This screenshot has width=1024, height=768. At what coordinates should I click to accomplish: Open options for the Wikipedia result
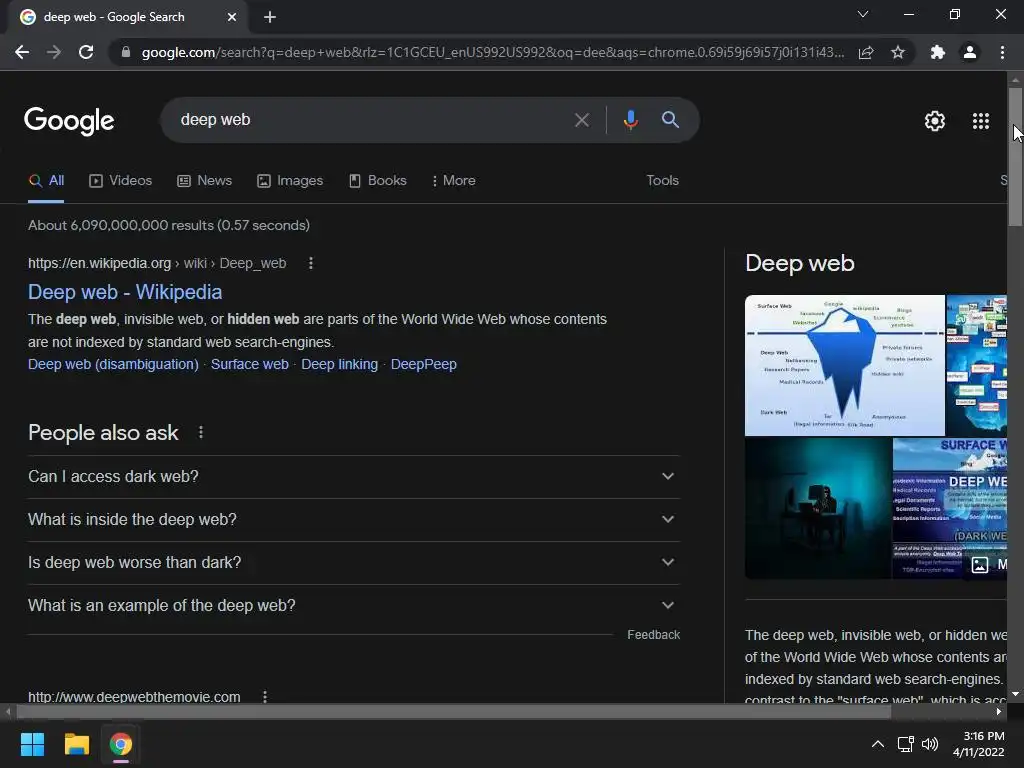pos(311,263)
